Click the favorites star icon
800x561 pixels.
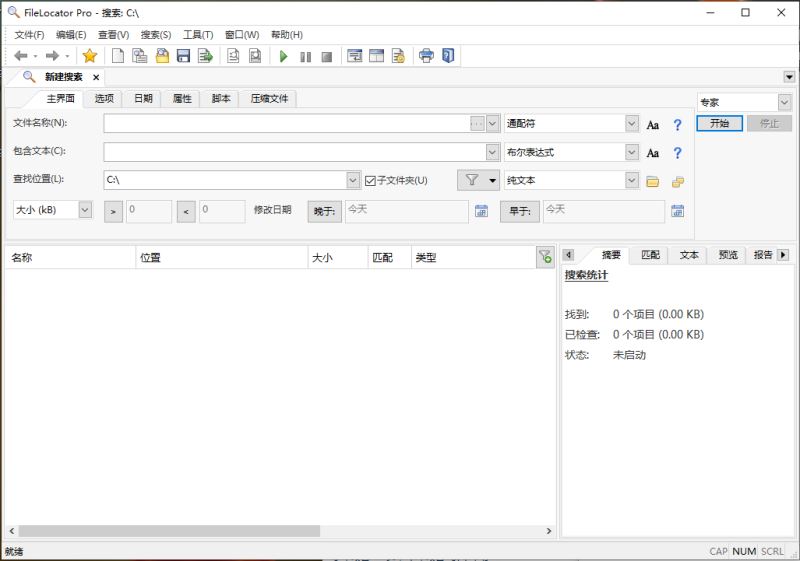pyautogui.click(x=89, y=56)
